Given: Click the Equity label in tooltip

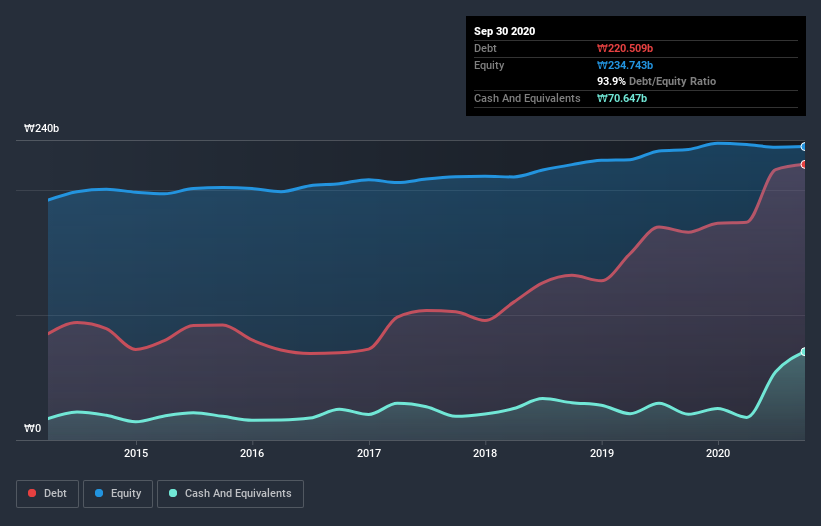Looking at the screenshot, I should (489, 65).
